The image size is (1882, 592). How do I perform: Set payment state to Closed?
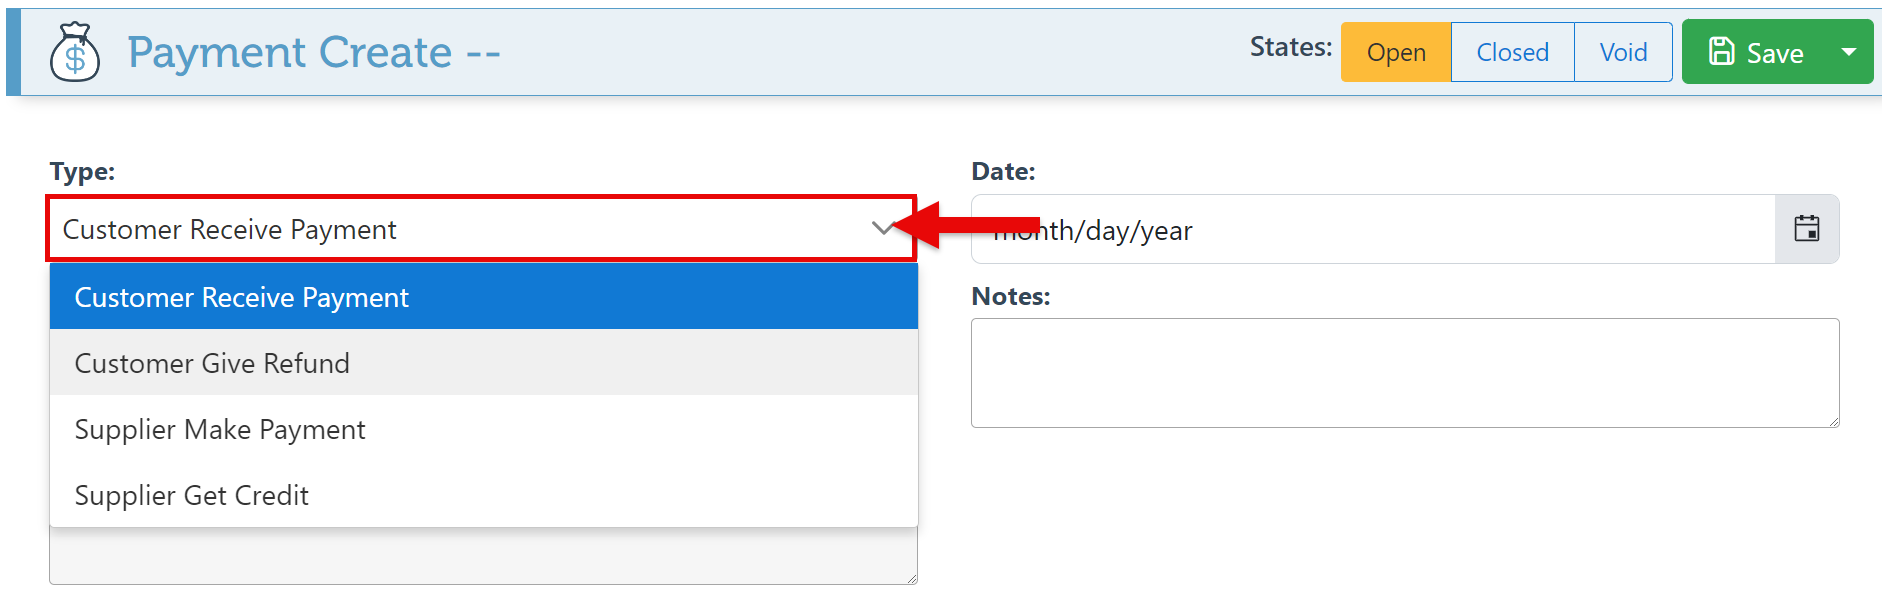pyautogui.click(x=1512, y=52)
